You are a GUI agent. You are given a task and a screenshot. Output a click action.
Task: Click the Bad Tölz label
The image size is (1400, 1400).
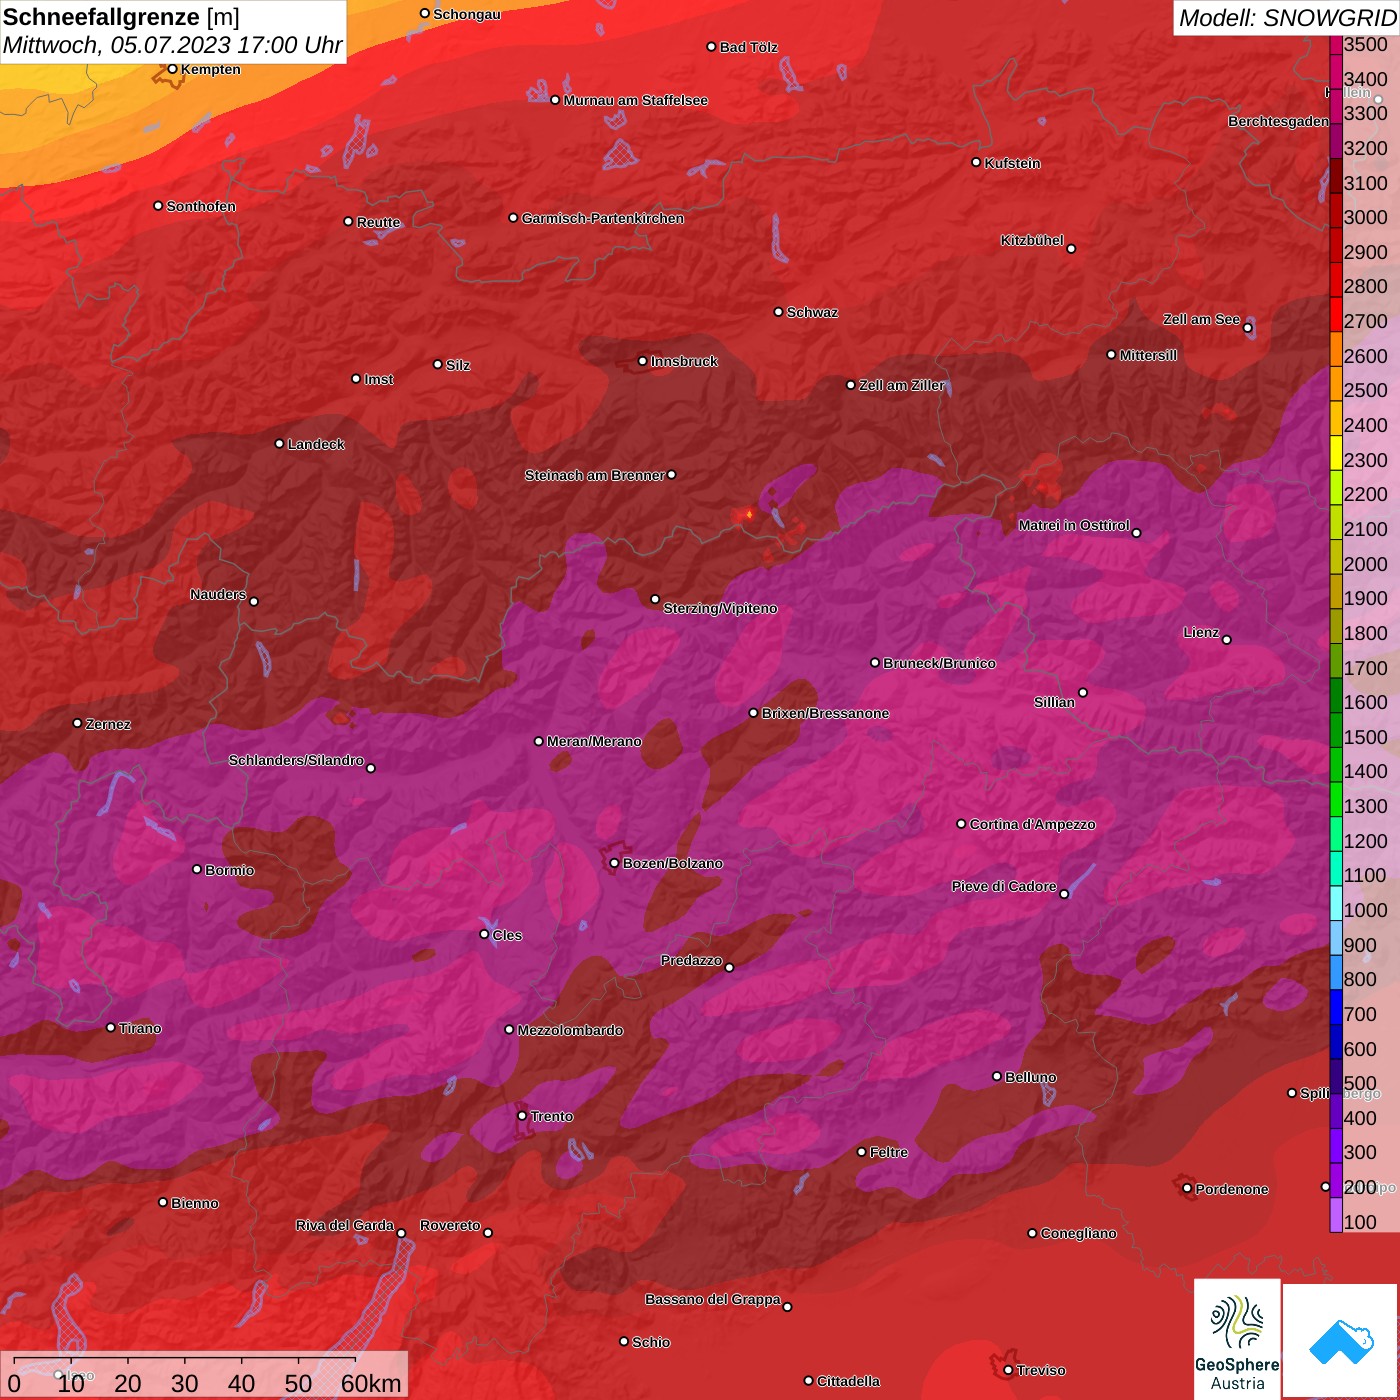coord(748,47)
